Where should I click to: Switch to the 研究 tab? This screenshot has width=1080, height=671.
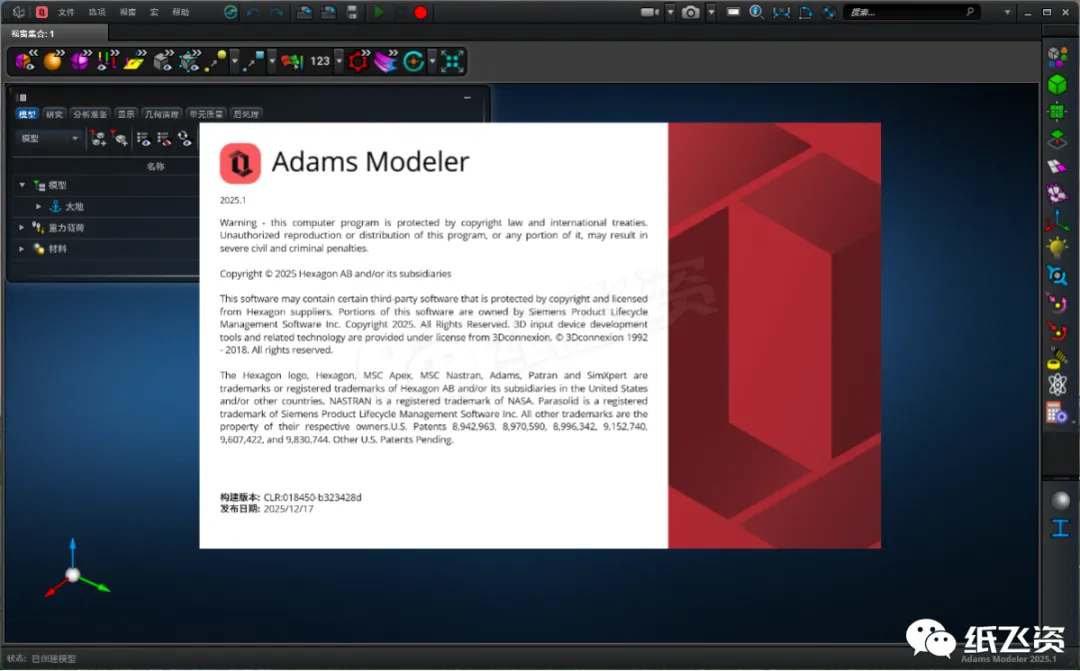(54, 114)
